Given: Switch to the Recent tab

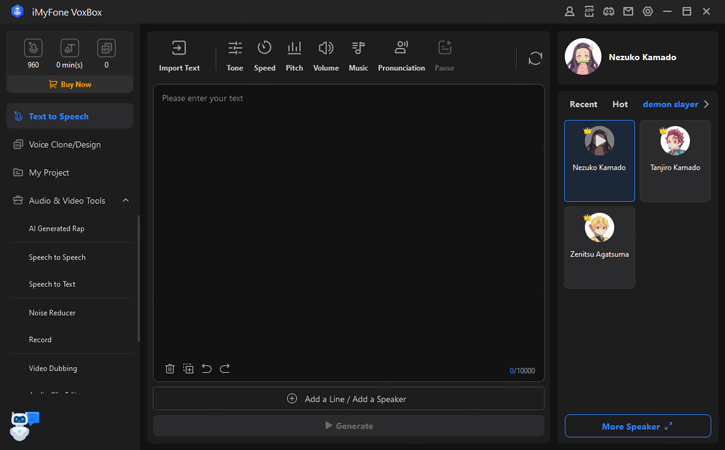Looking at the screenshot, I should [x=583, y=104].
